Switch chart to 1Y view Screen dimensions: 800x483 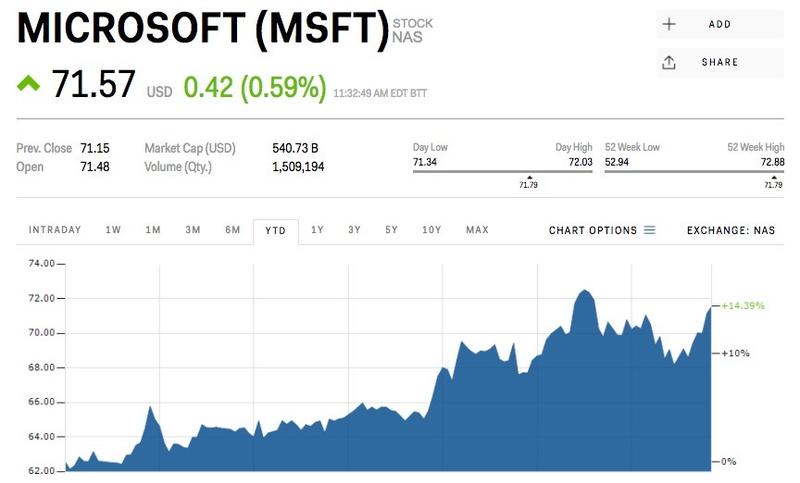(317, 230)
